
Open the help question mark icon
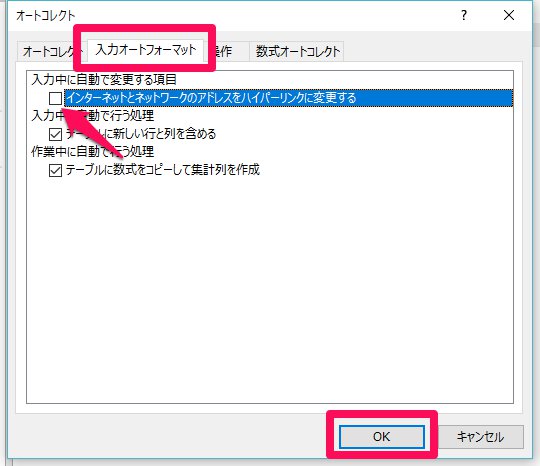(x=464, y=15)
